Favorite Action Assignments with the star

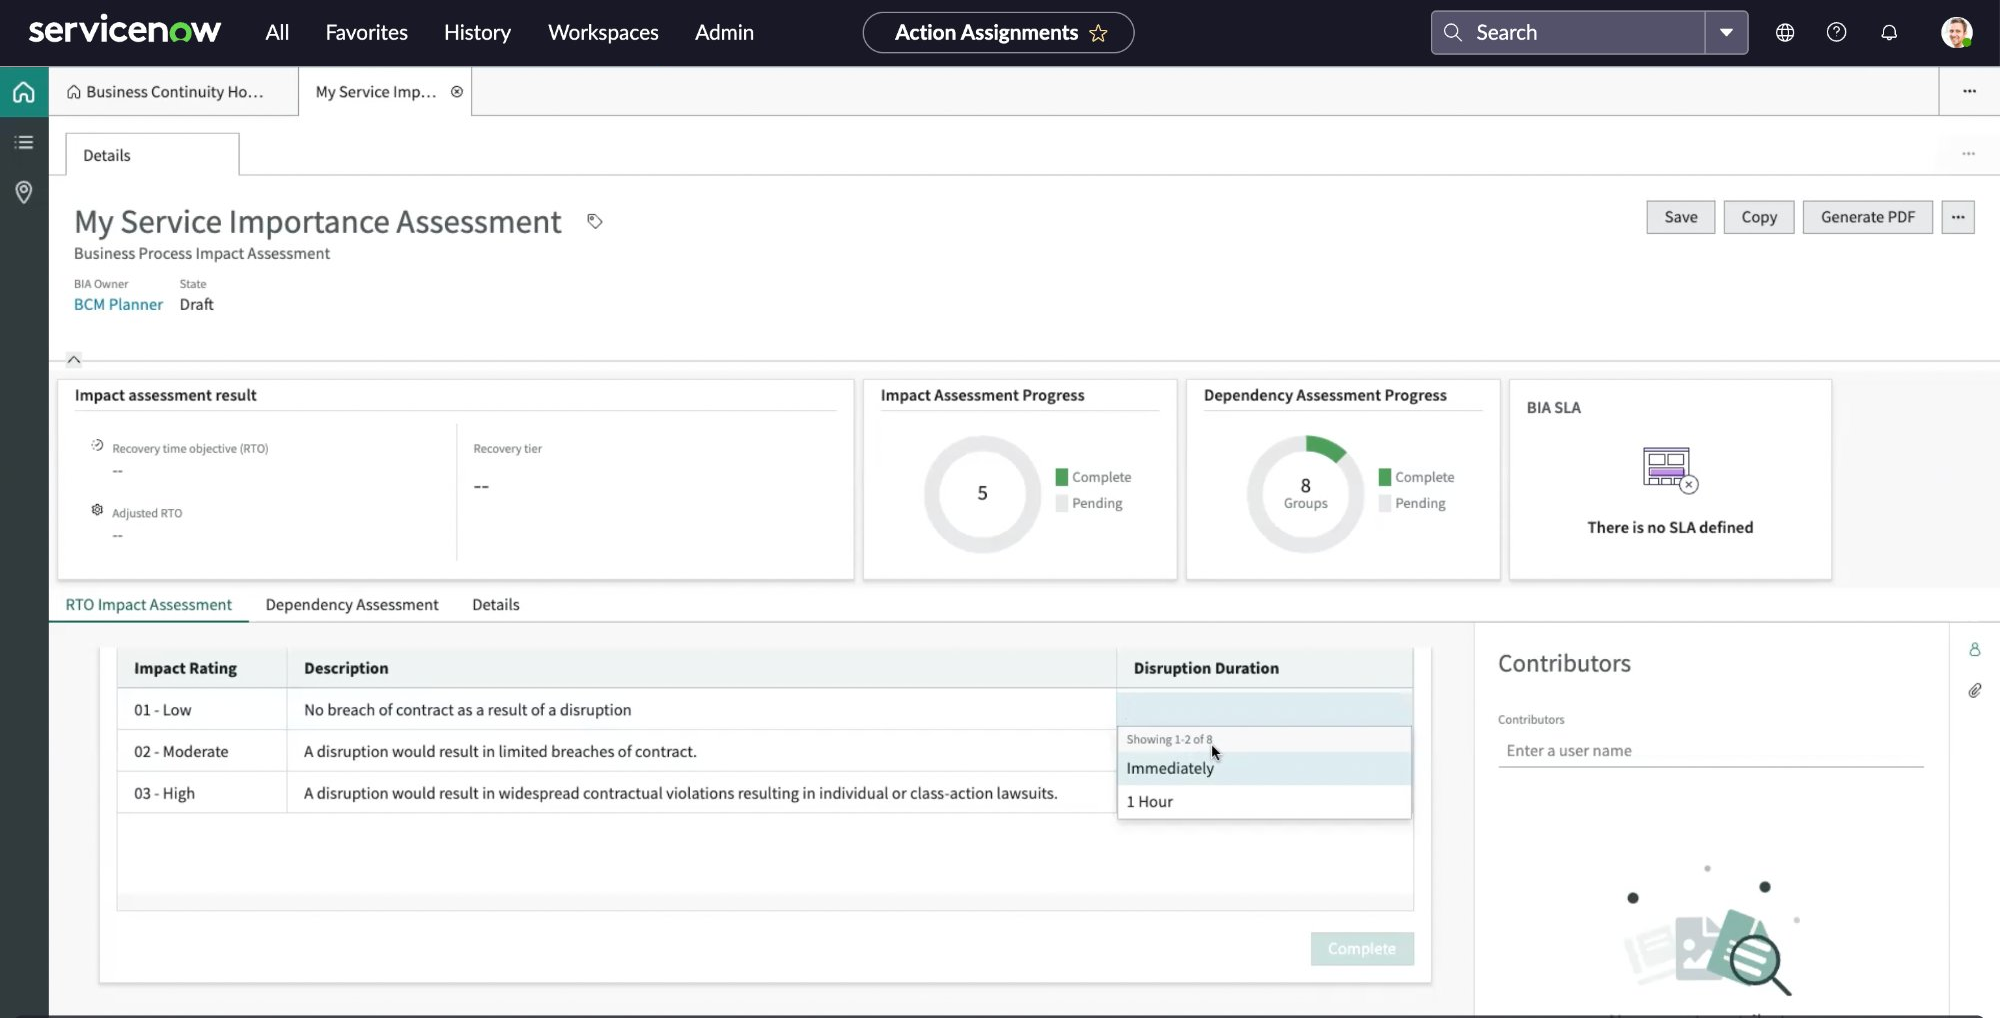[x=1099, y=33]
